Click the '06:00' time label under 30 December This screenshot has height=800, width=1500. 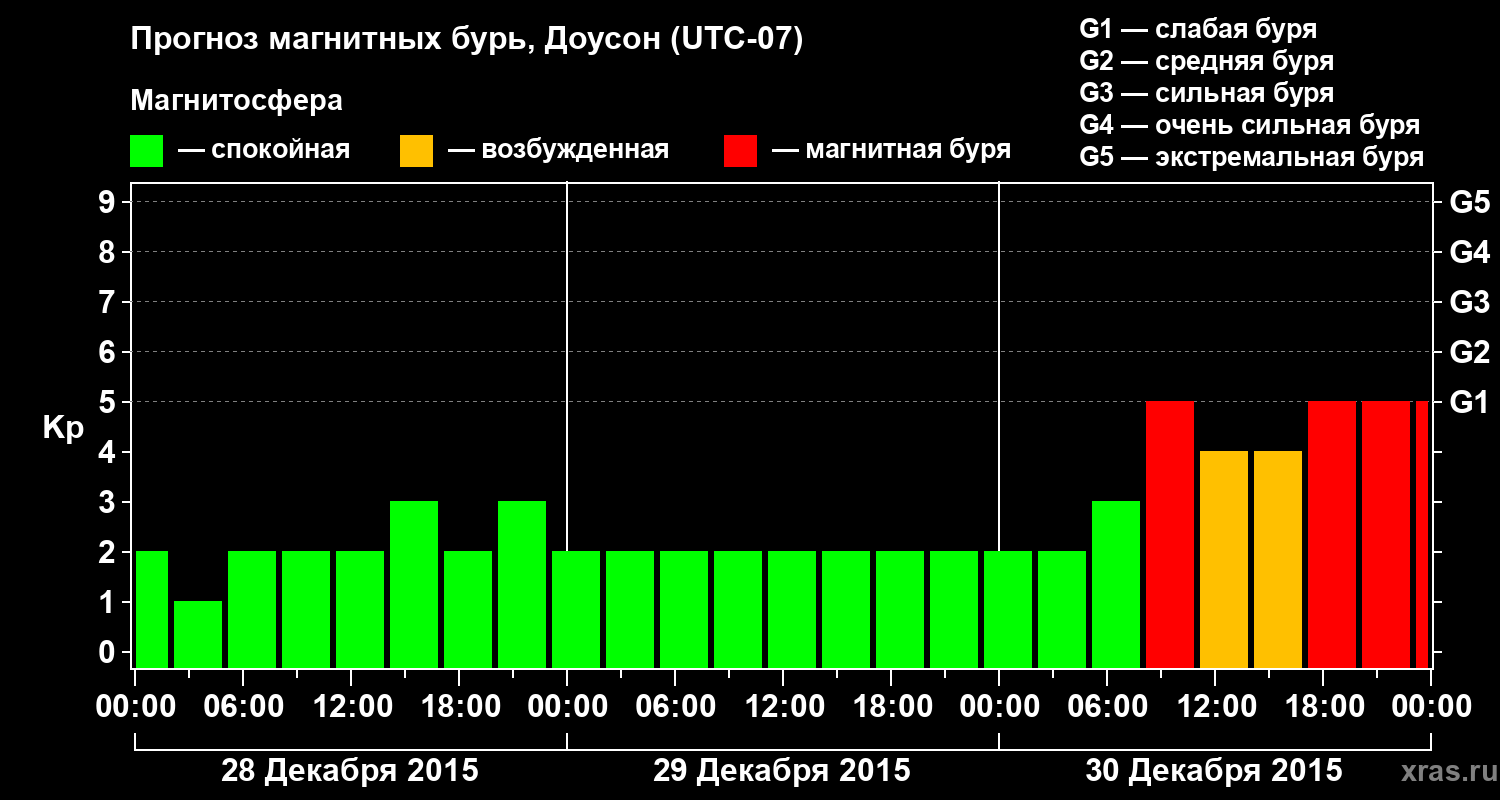pyautogui.click(x=1107, y=706)
